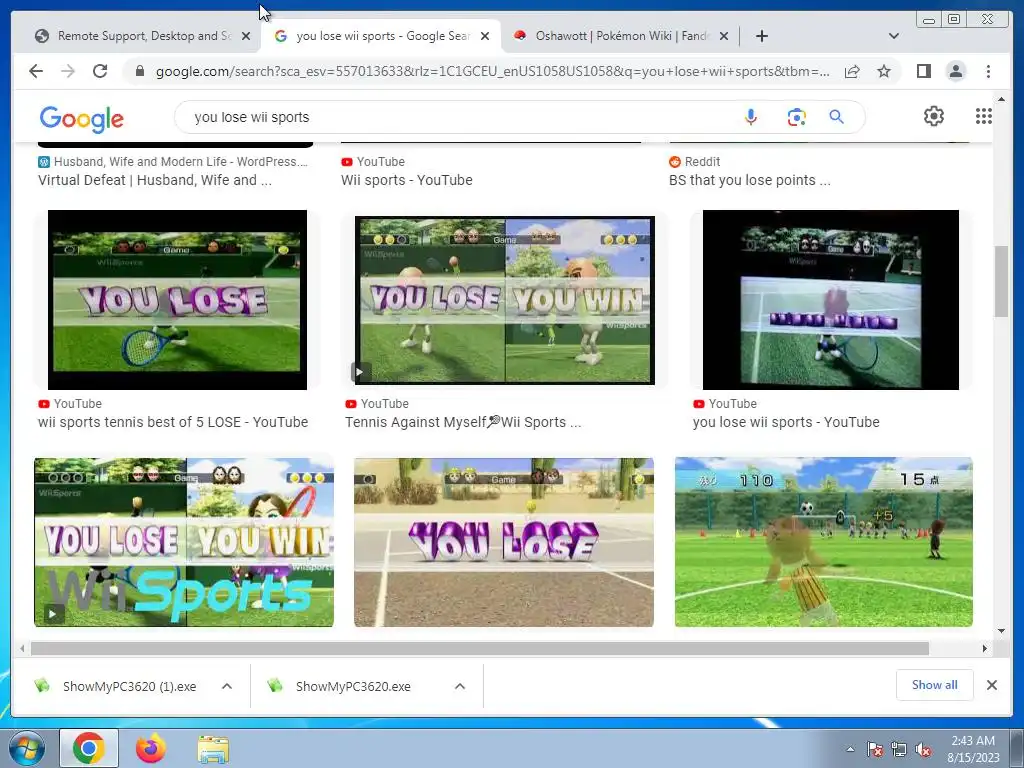
Task: Click the horizontal scrollbar thumb
Action: click(480, 648)
